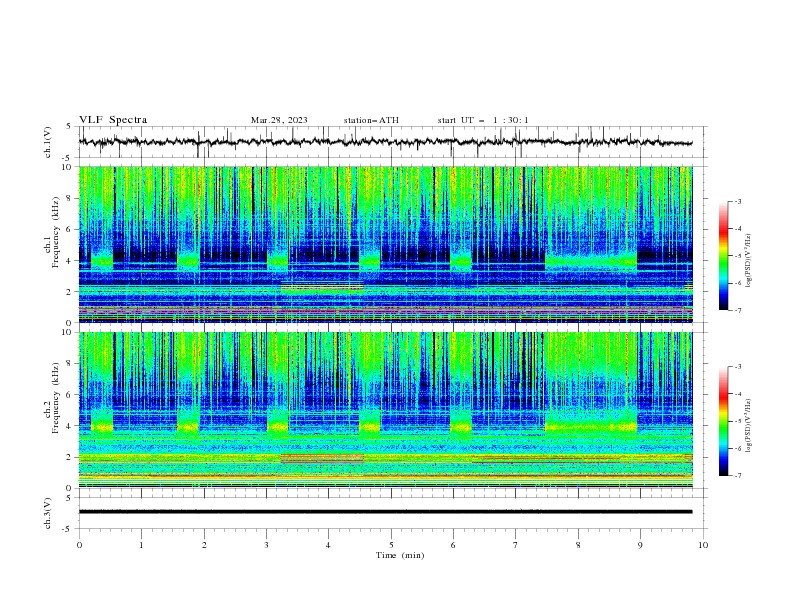Screen dimensions: 792x612
Task: Click the ch.1 spectrogram color bar
Action: (x=723, y=256)
